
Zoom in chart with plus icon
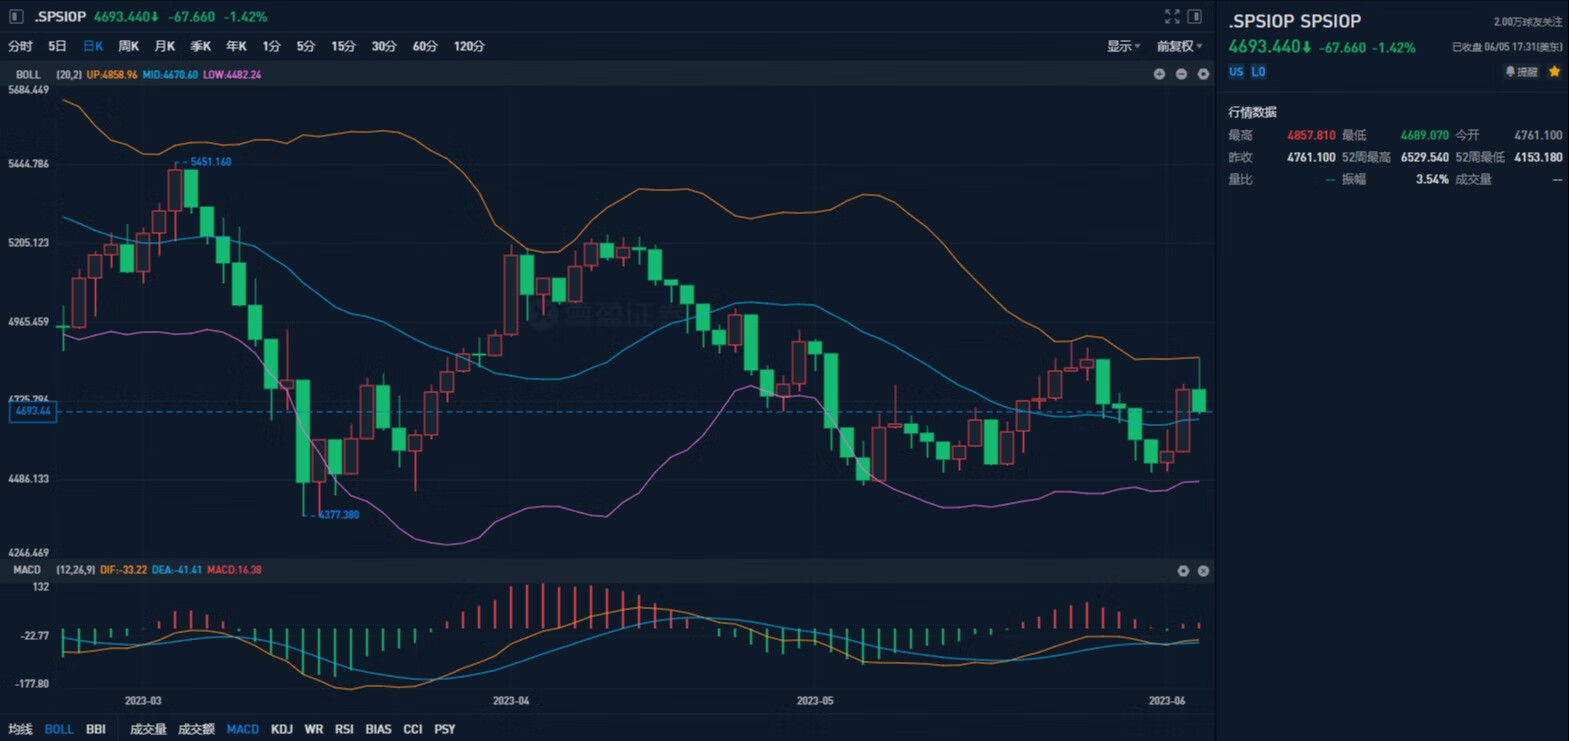(1159, 74)
